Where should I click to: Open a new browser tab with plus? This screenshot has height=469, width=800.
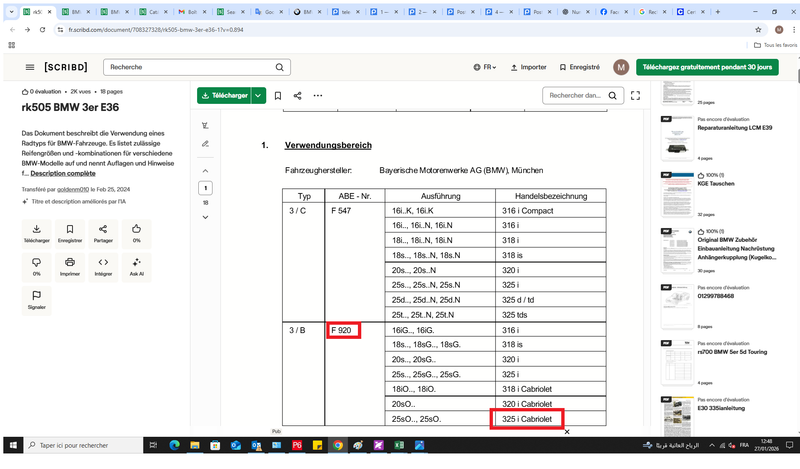(717, 12)
